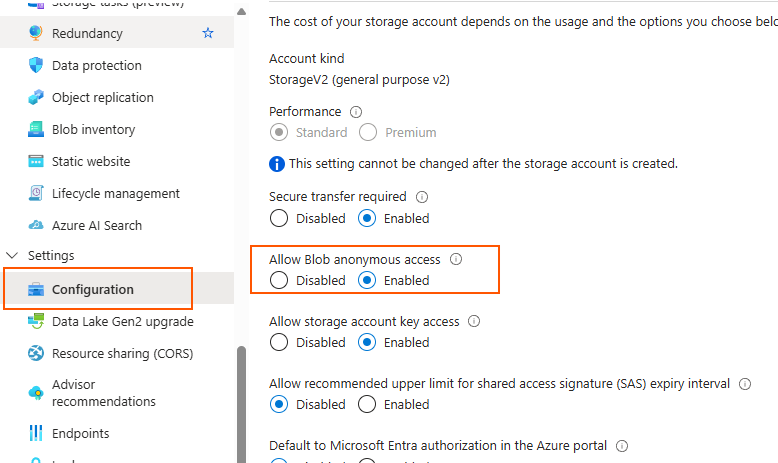Click the Resource sharing (CORS) icon
778x463 pixels.
[36, 353]
